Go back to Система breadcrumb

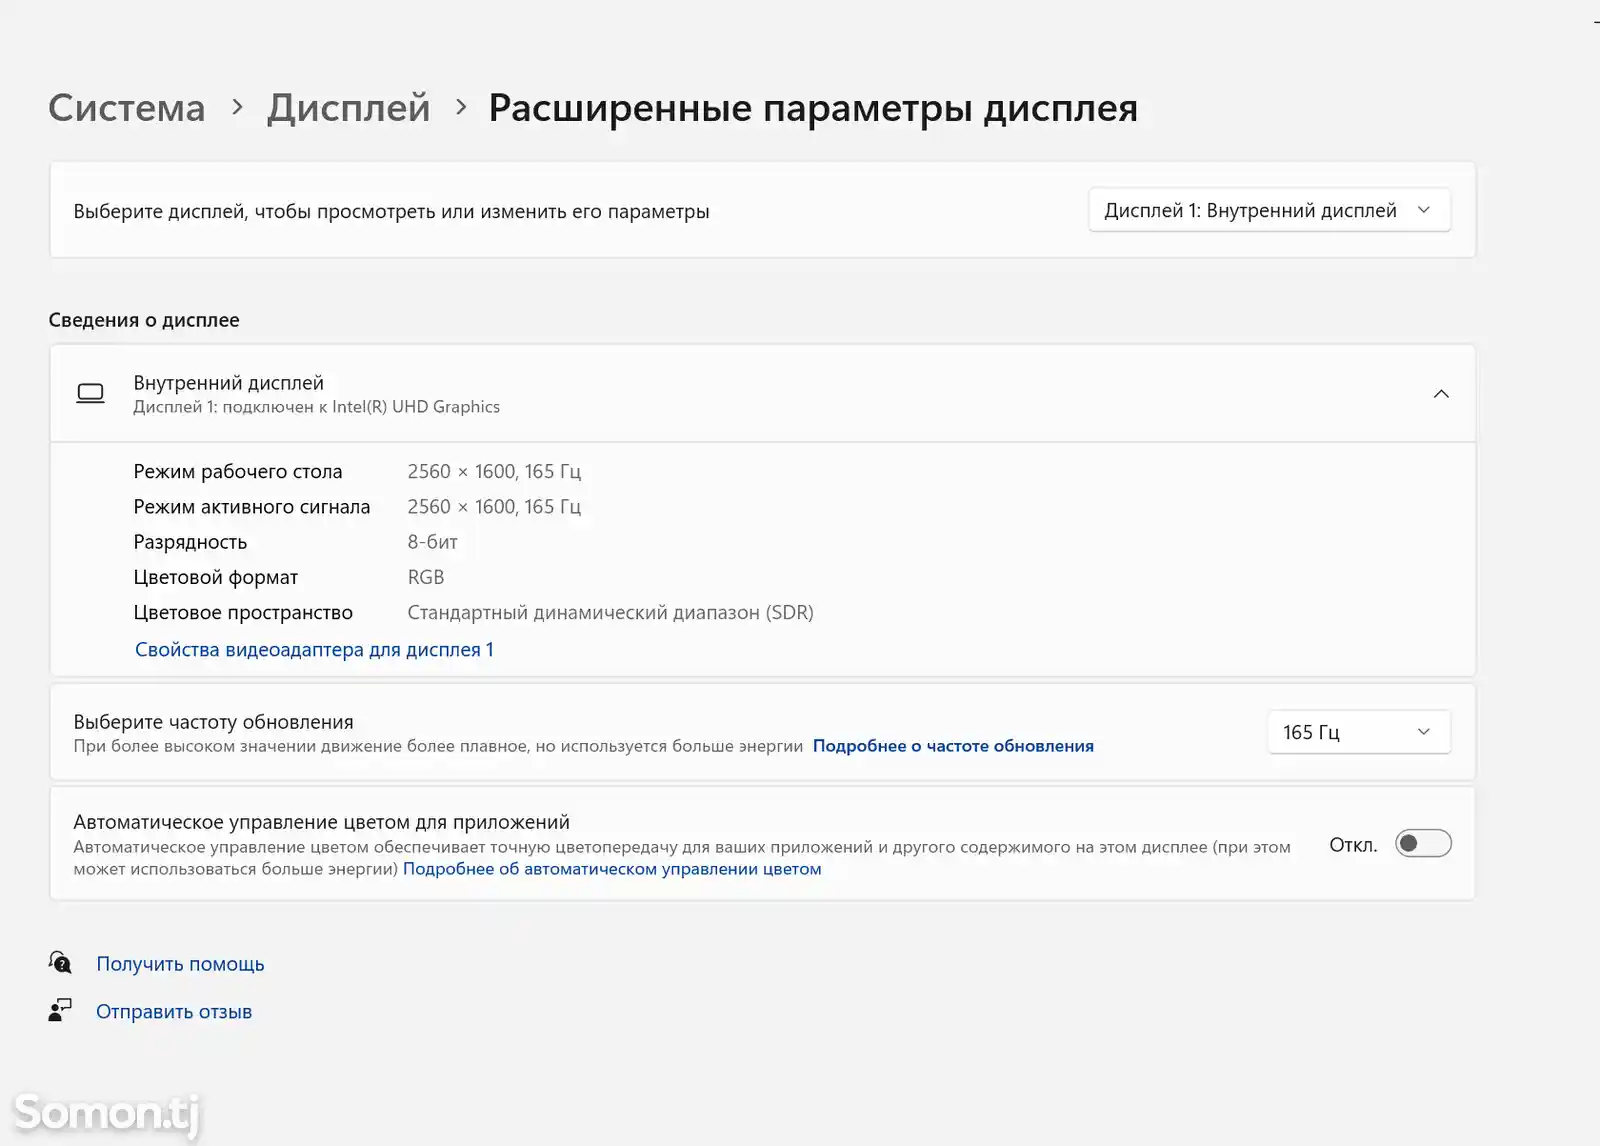[x=127, y=108]
